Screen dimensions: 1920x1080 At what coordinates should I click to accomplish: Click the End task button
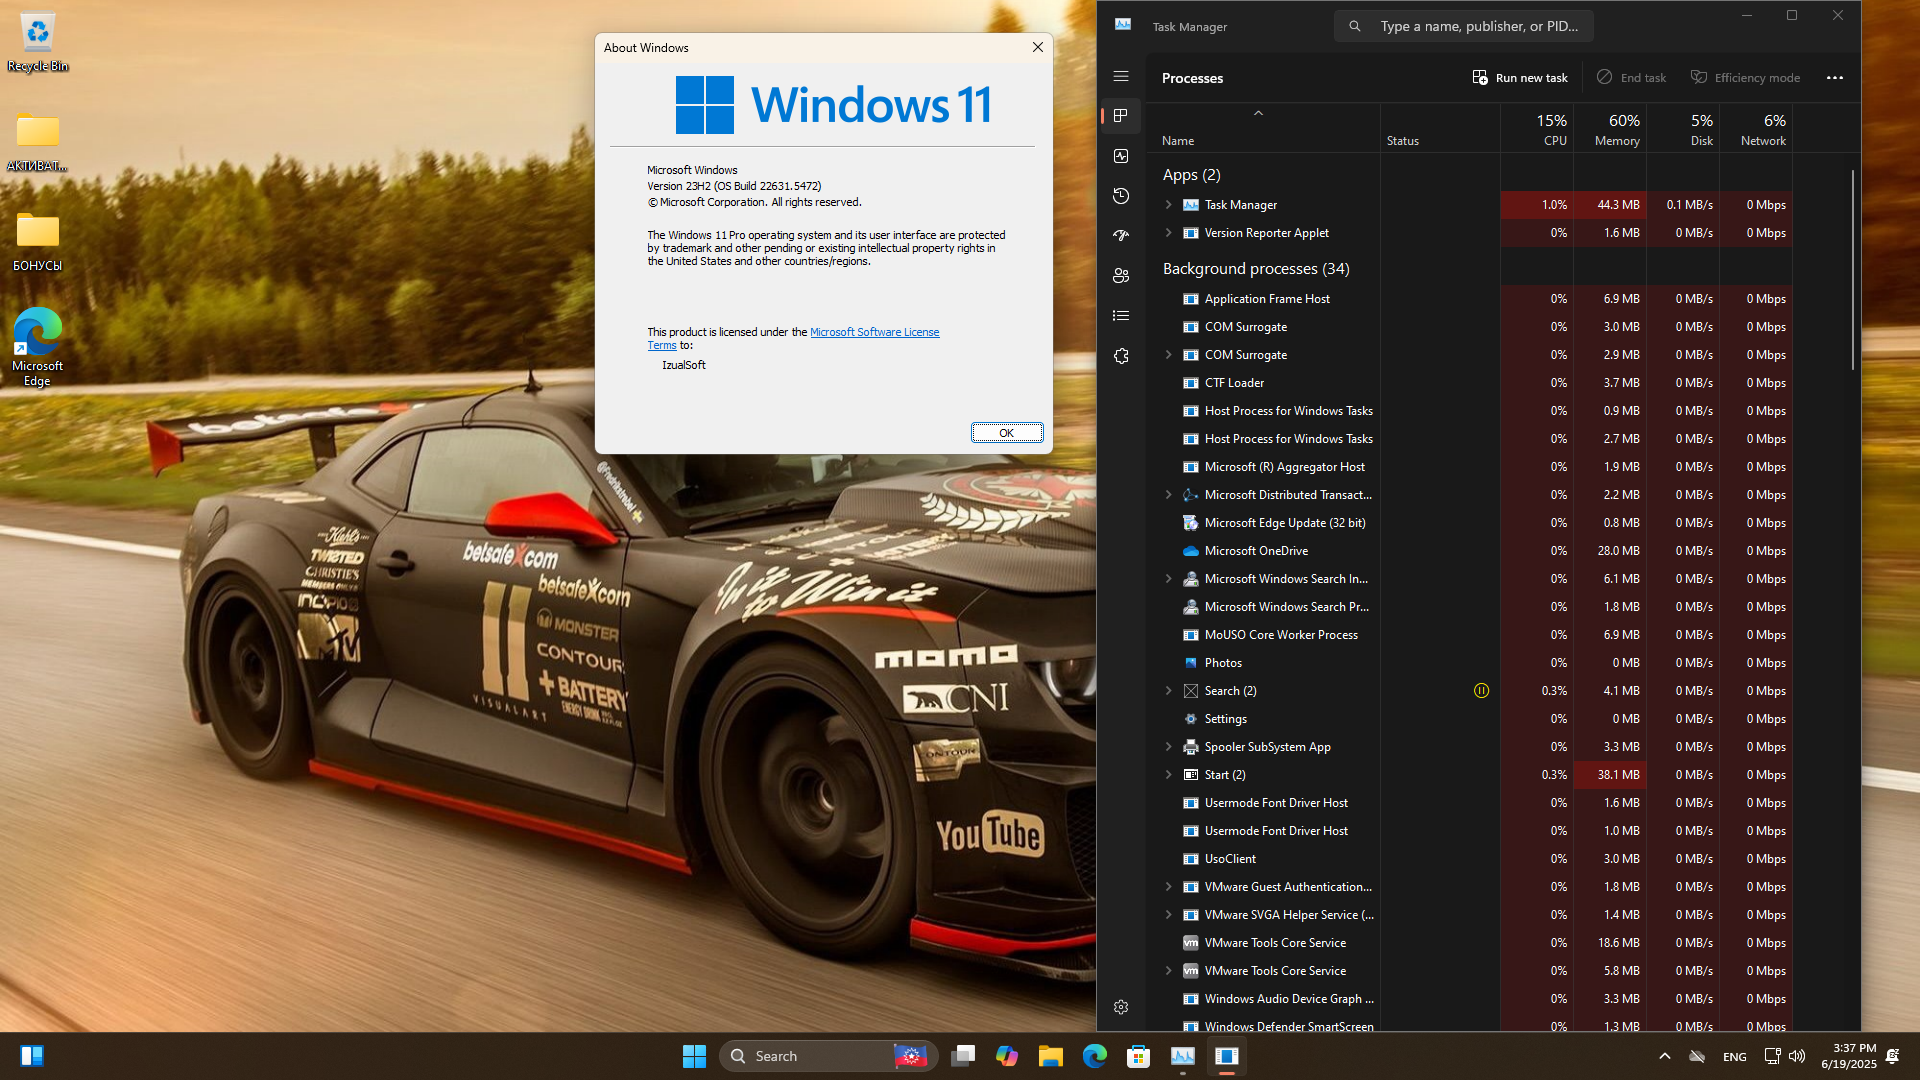click(x=1631, y=77)
